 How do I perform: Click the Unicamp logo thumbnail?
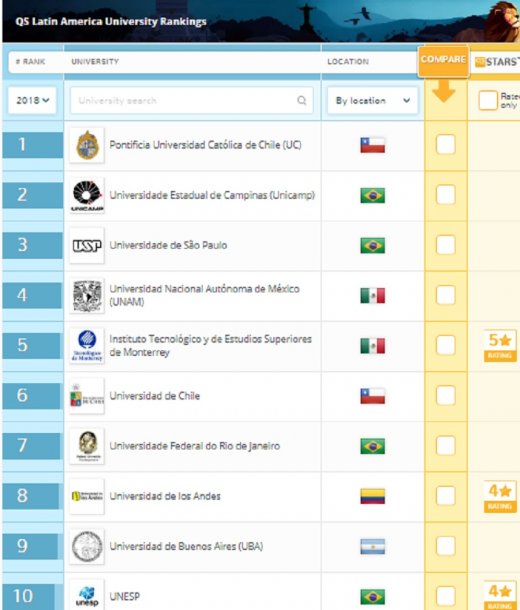tap(87, 195)
